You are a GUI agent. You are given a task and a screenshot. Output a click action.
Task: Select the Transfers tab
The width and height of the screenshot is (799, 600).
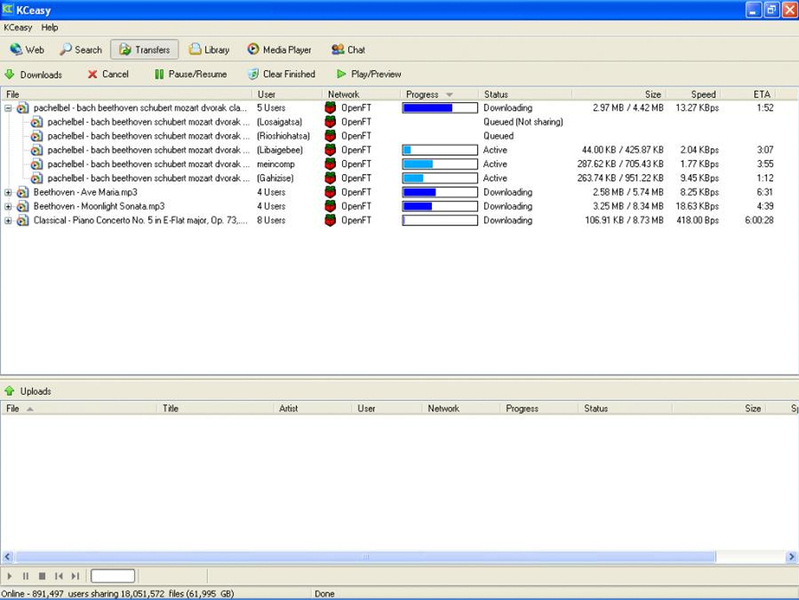click(145, 49)
